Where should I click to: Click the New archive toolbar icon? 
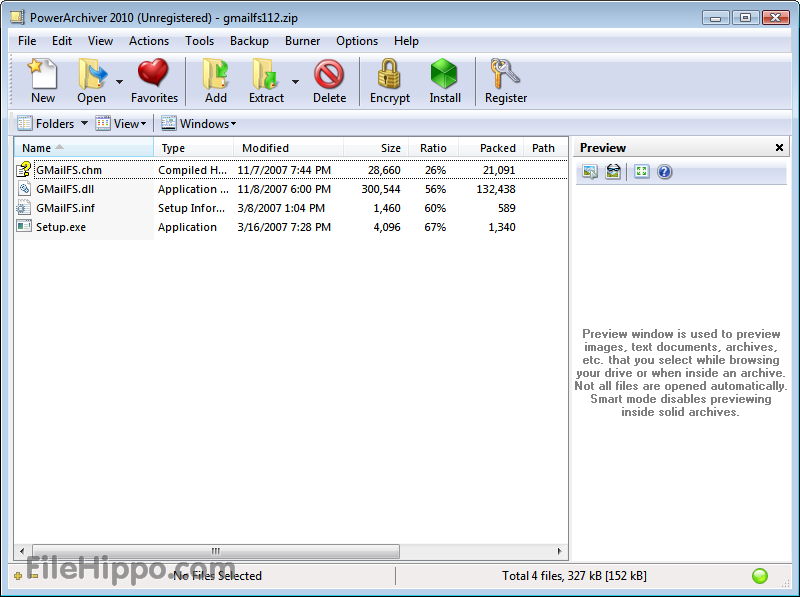pos(43,74)
